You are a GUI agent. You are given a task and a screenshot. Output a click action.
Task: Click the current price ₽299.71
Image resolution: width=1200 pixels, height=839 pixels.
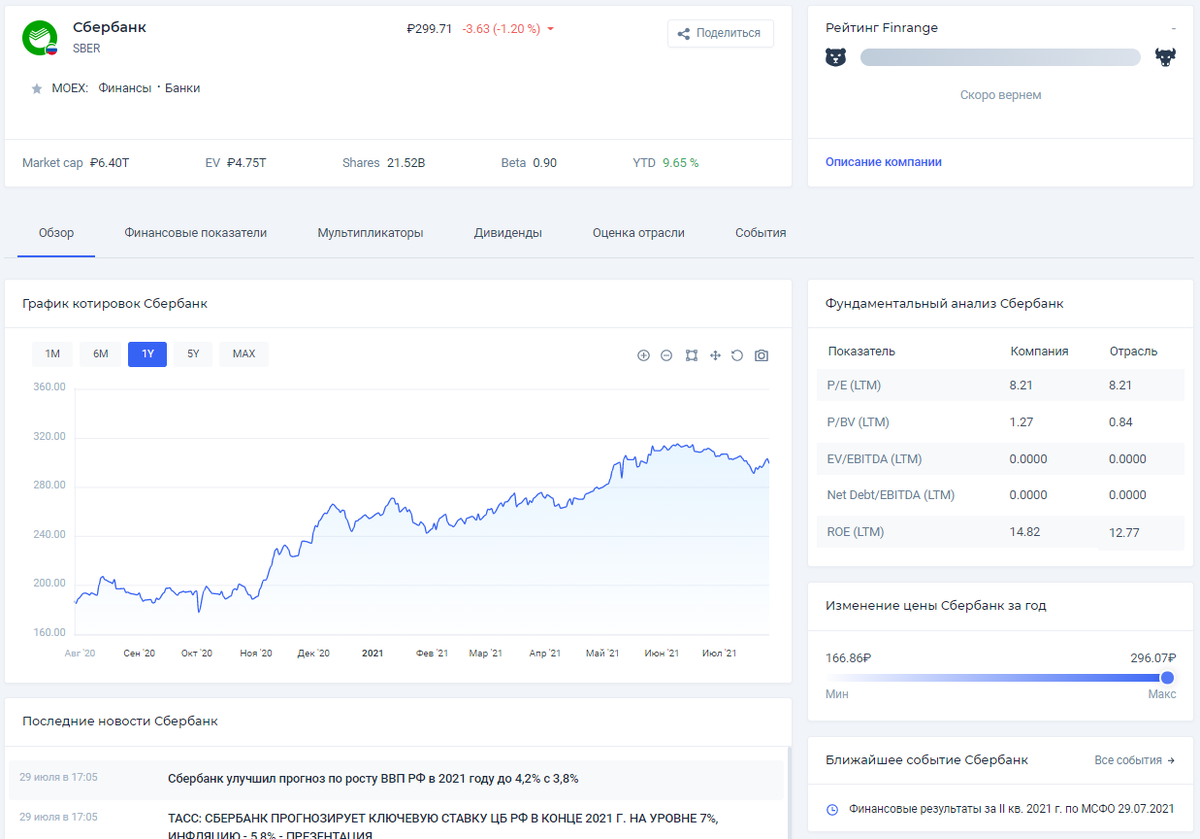430,29
